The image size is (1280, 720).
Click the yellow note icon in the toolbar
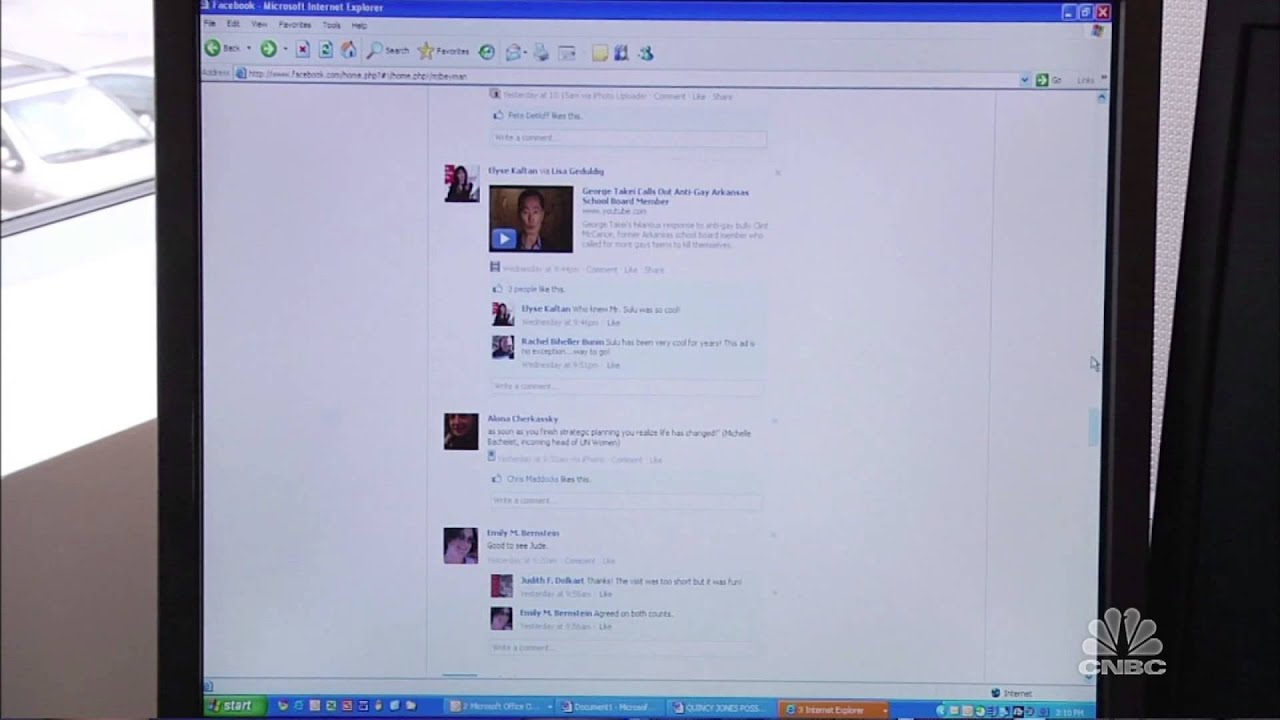click(600, 53)
